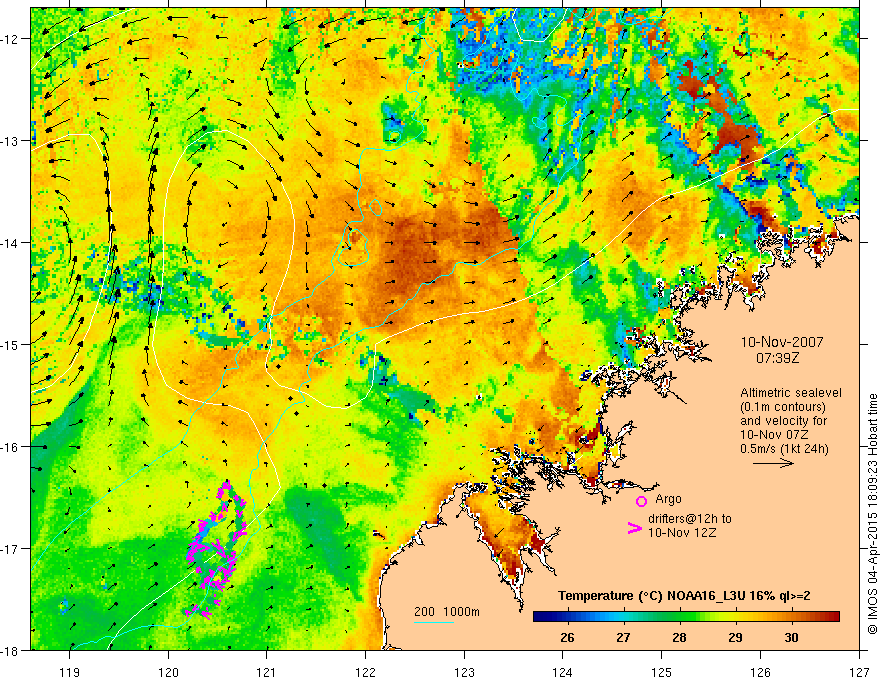Image resolution: width=880 pixels, height=680 pixels.
Task: Click the 'drifters@12h to' legend text
Action: click(x=690, y=518)
